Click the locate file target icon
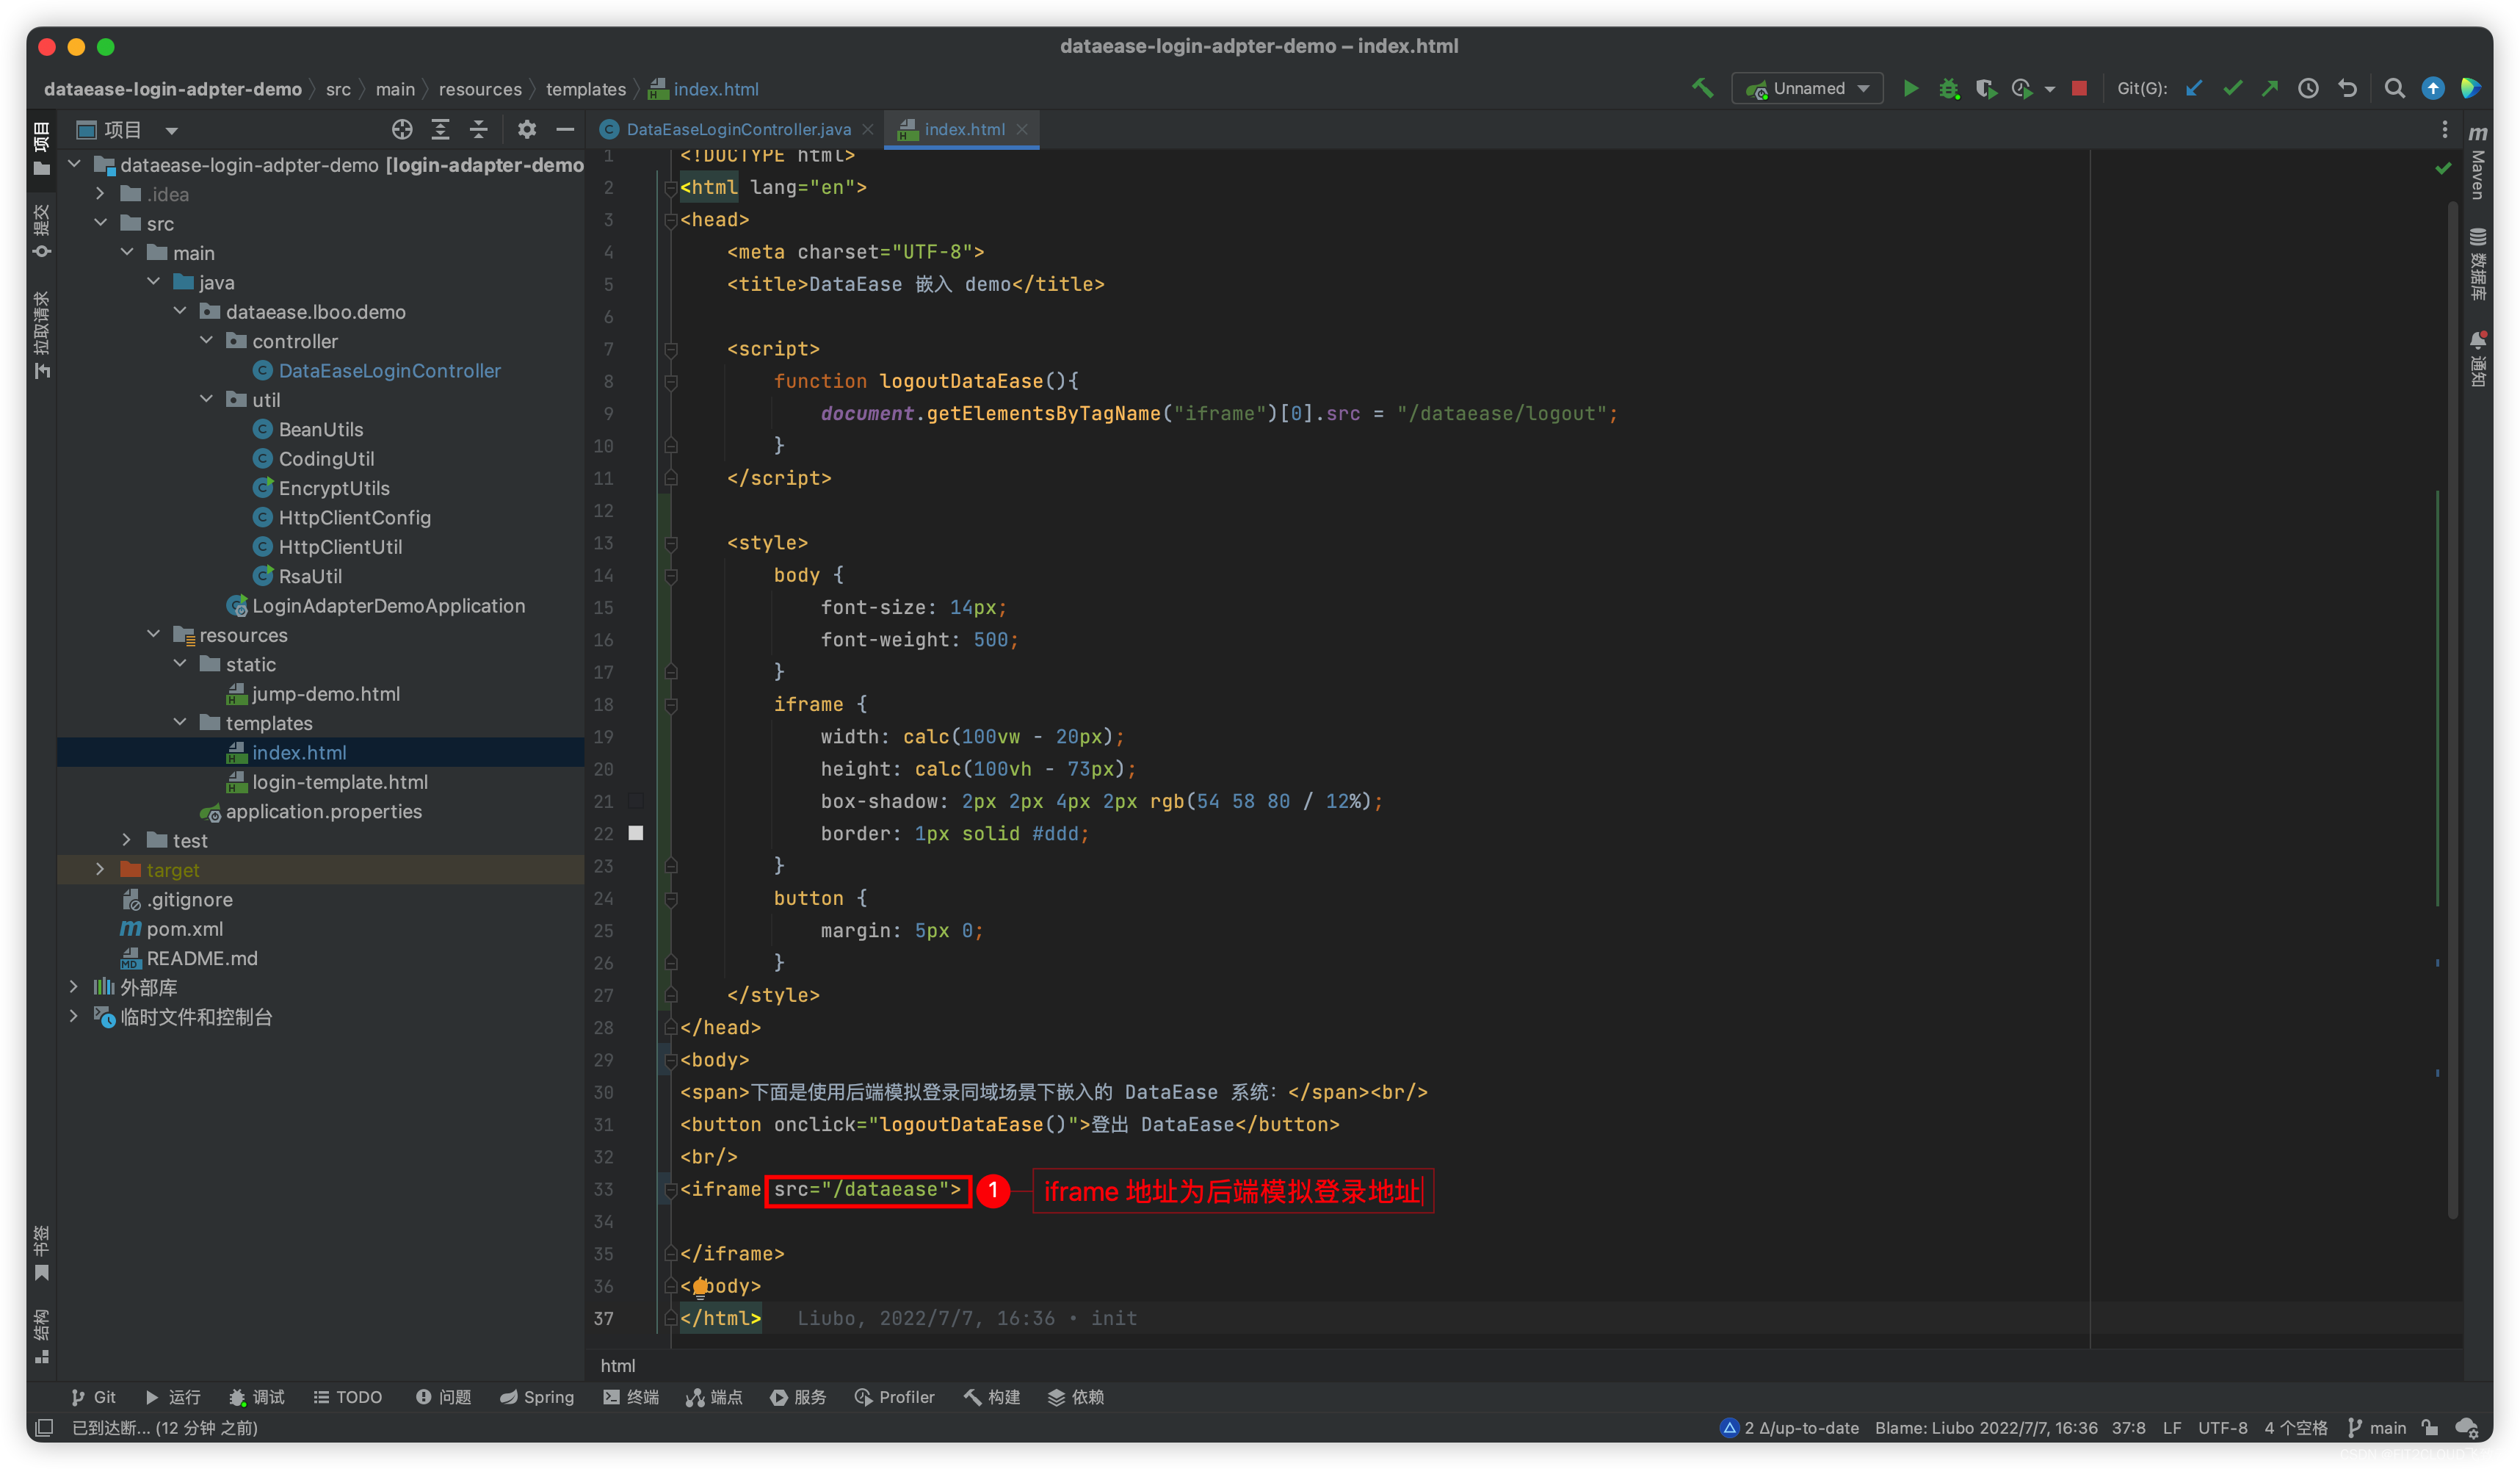The image size is (2520, 1469). 402,129
